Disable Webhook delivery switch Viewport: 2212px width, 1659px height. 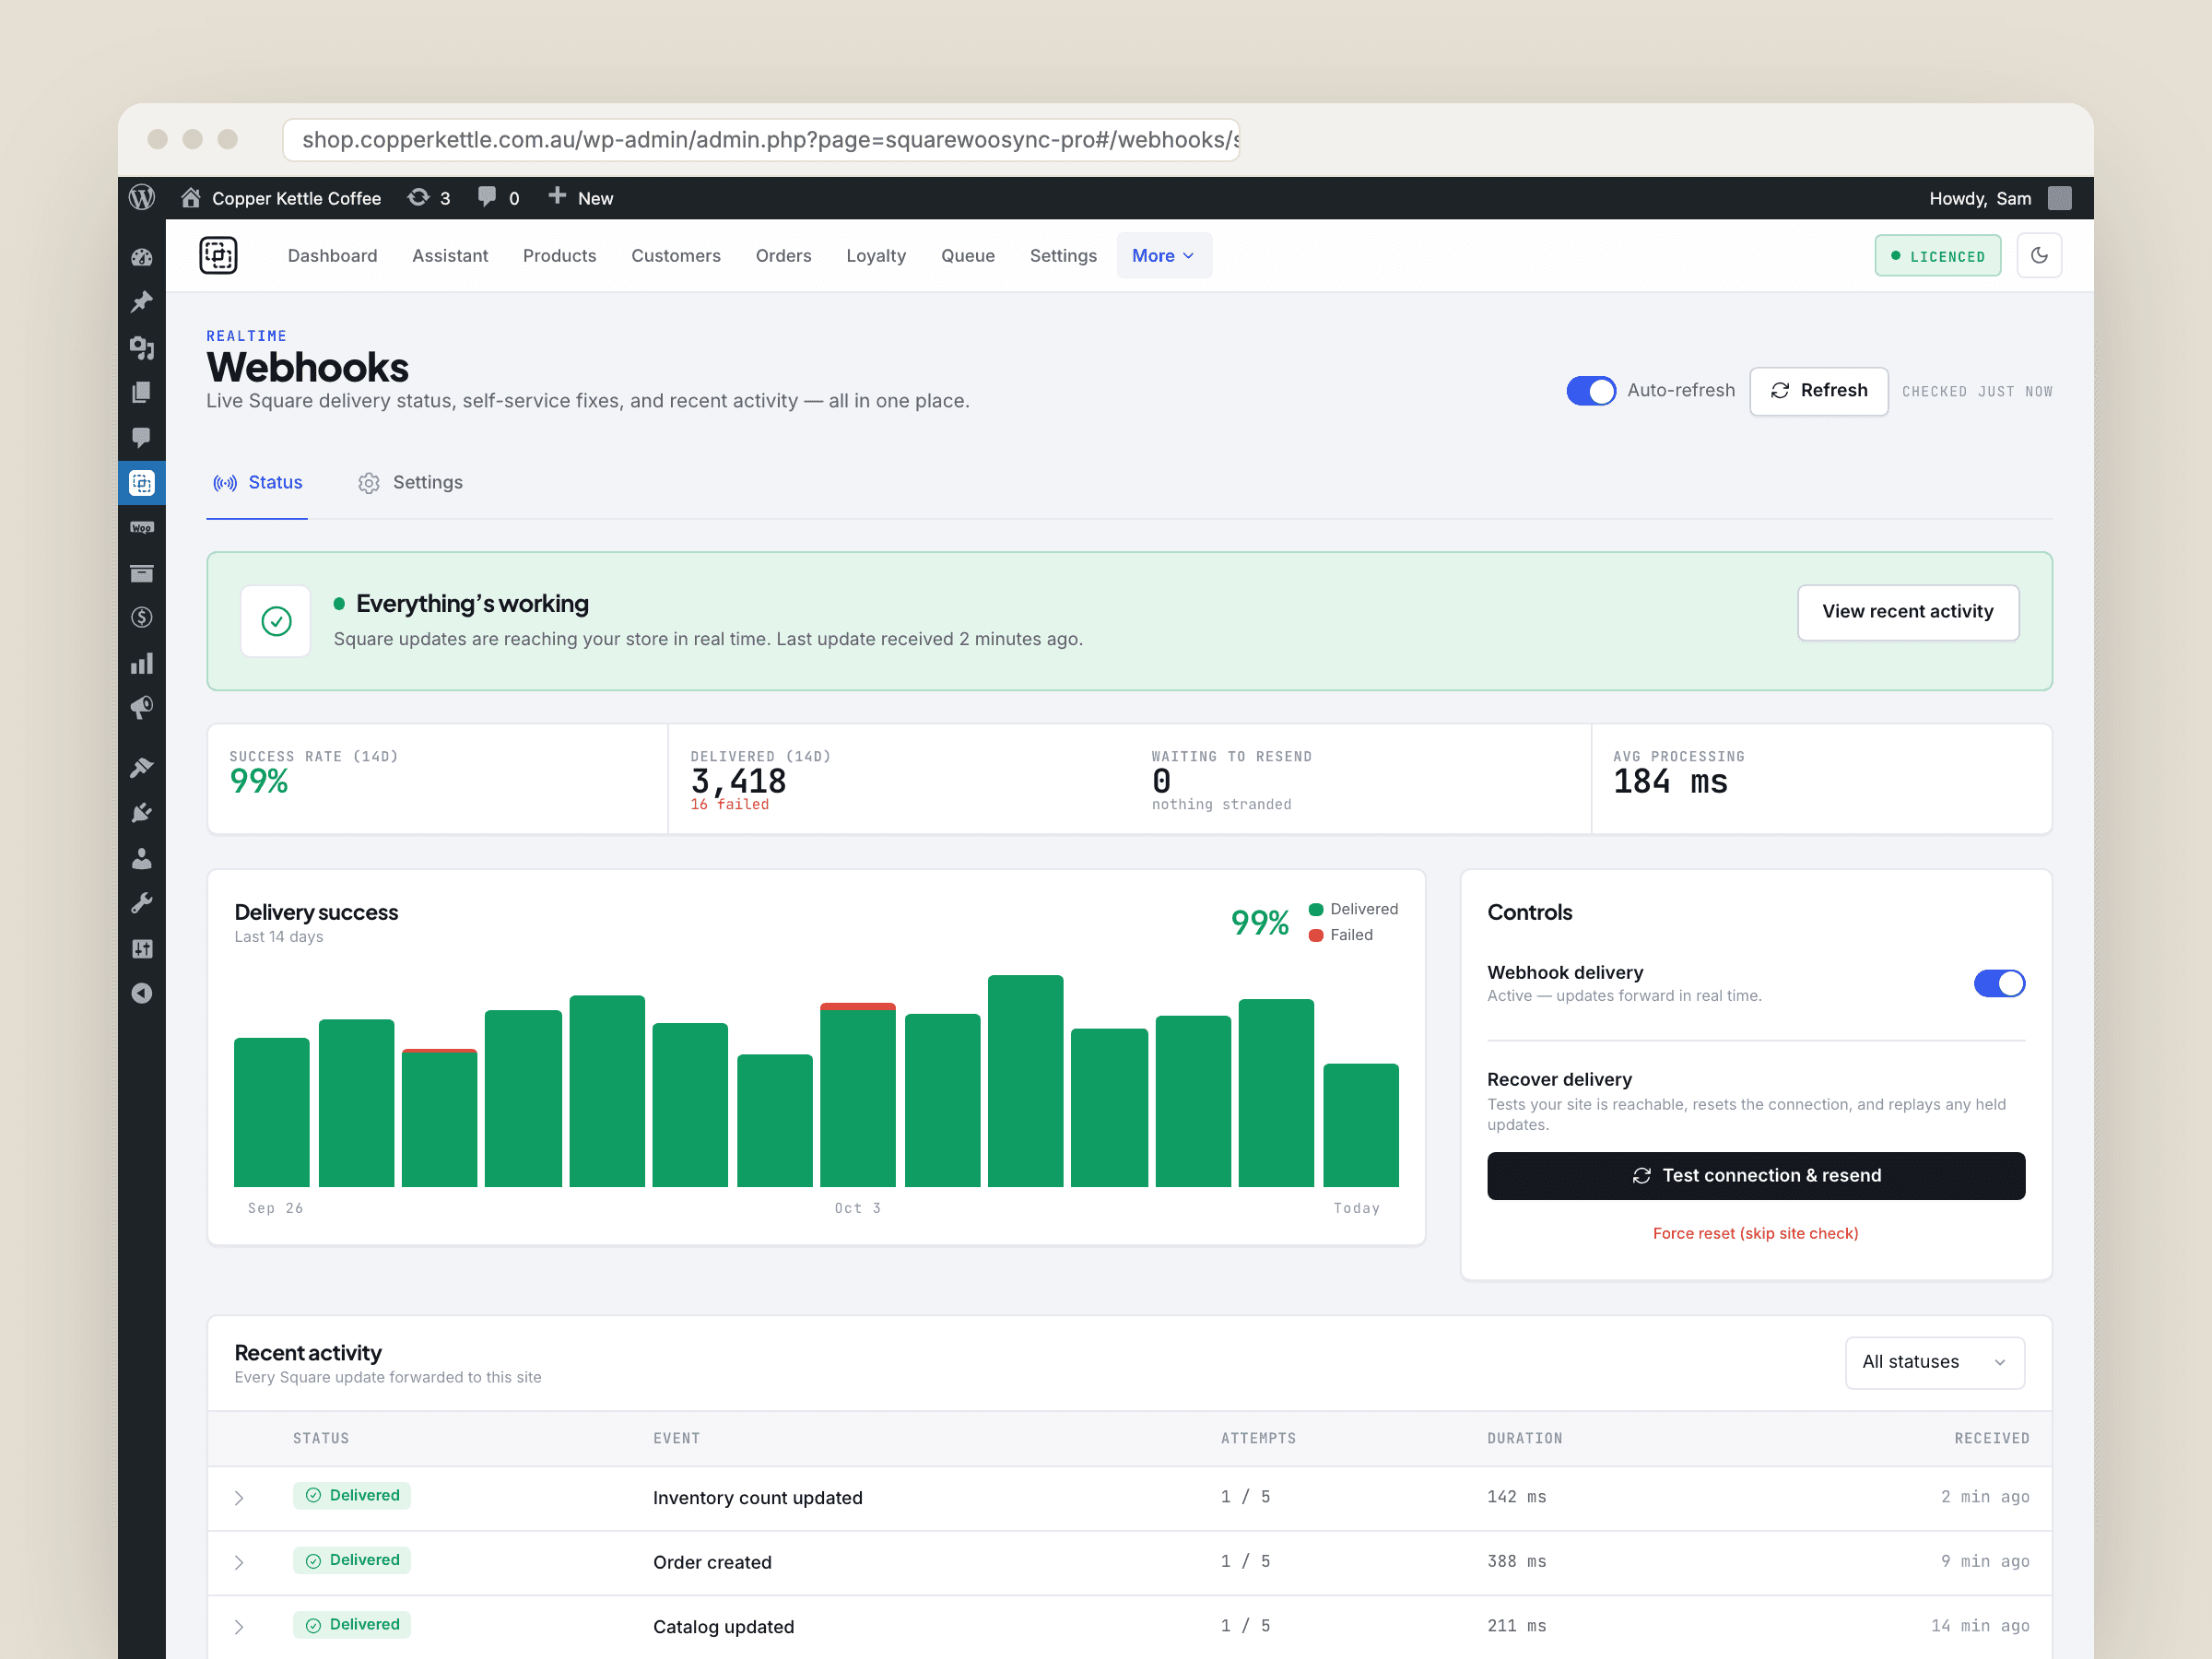pos(1998,983)
